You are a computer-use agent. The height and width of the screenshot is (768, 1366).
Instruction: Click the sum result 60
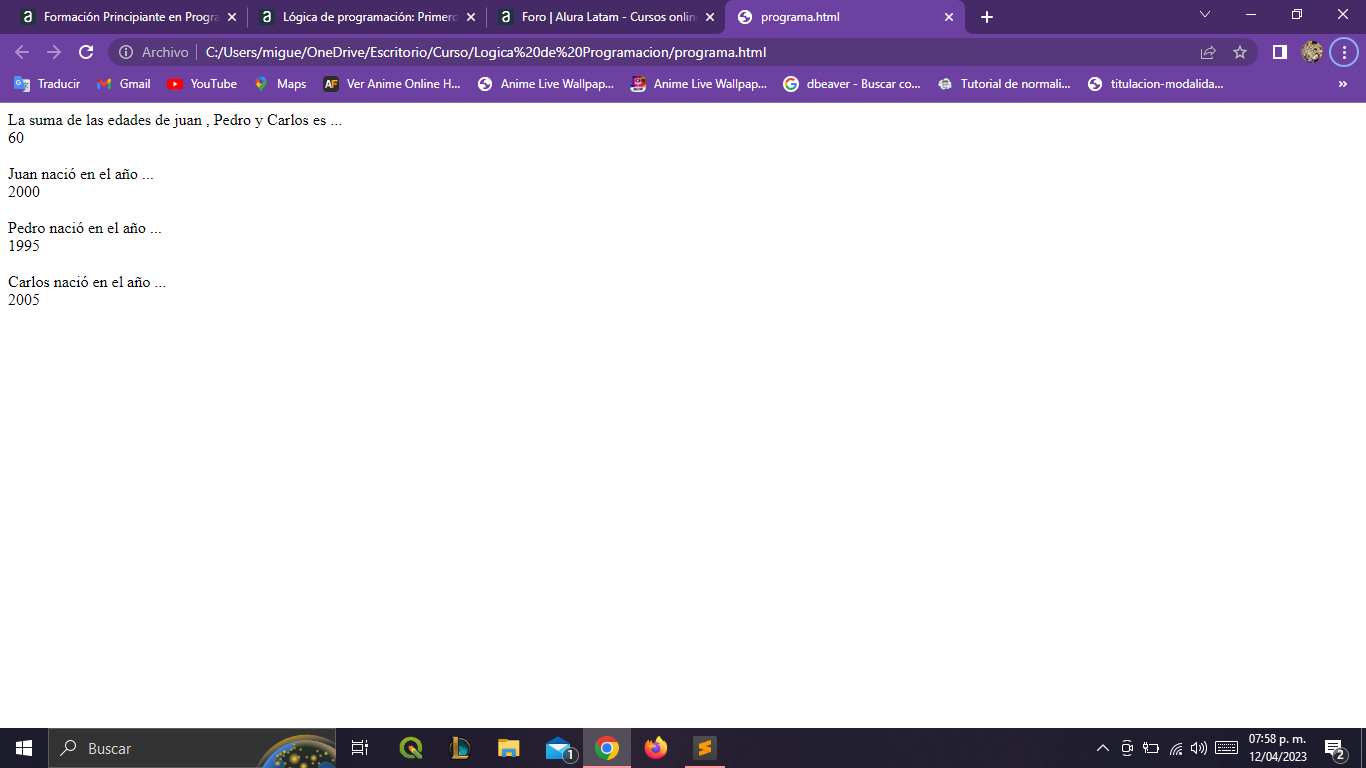point(16,138)
